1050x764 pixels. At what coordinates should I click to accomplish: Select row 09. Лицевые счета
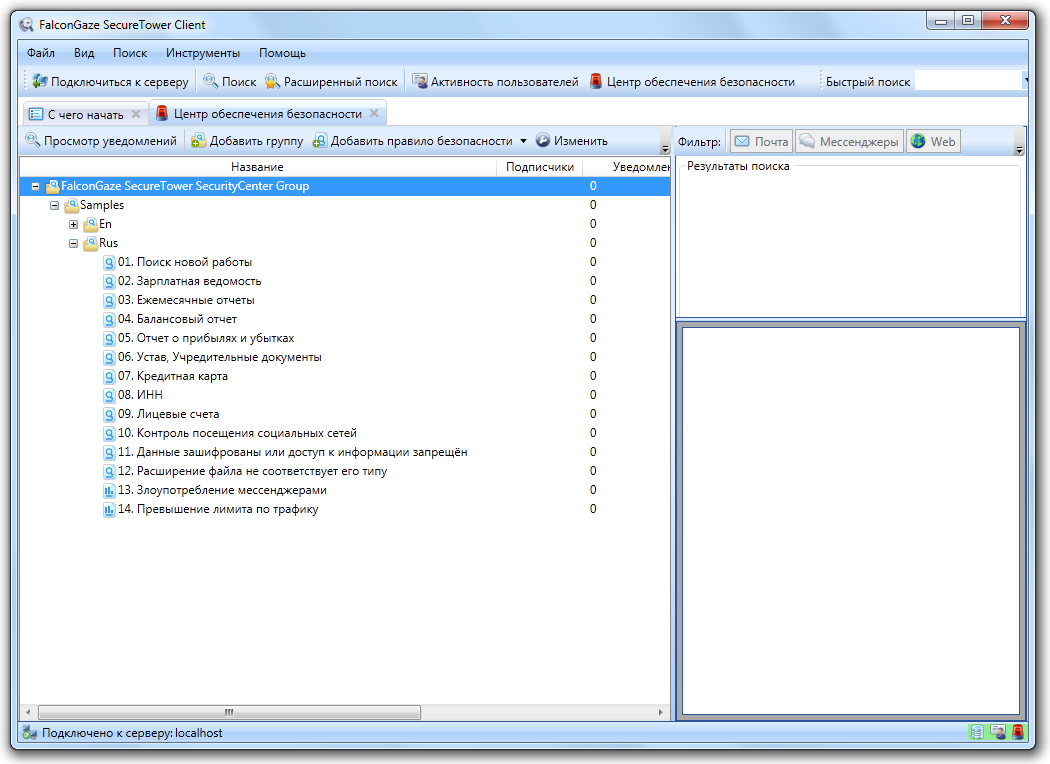click(x=345, y=414)
